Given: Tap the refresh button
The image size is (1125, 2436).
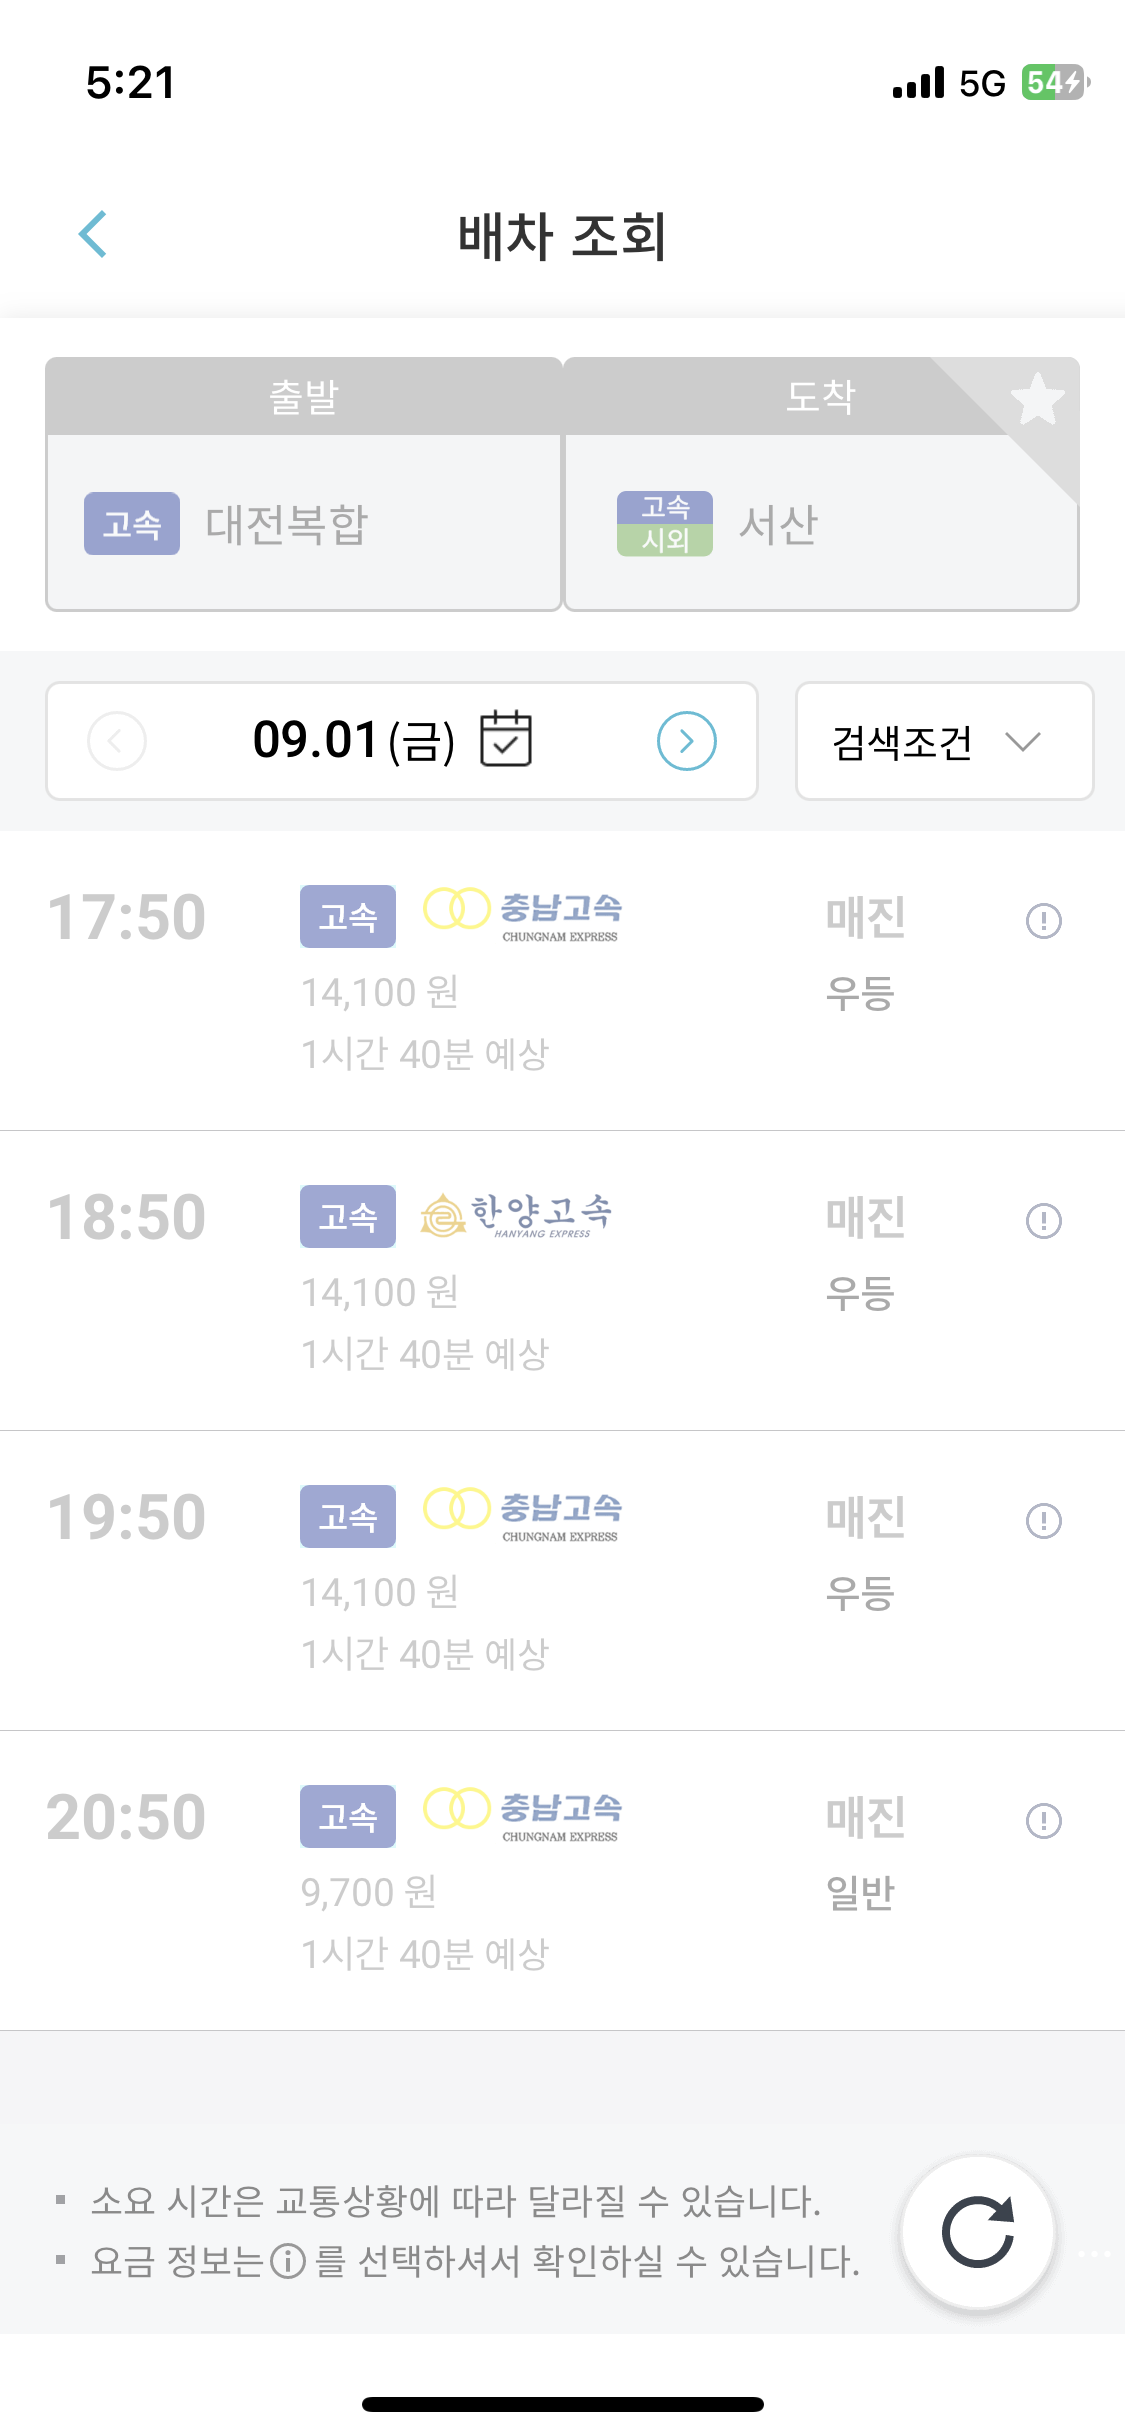Looking at the screenshot, I should coord(978,2232).
